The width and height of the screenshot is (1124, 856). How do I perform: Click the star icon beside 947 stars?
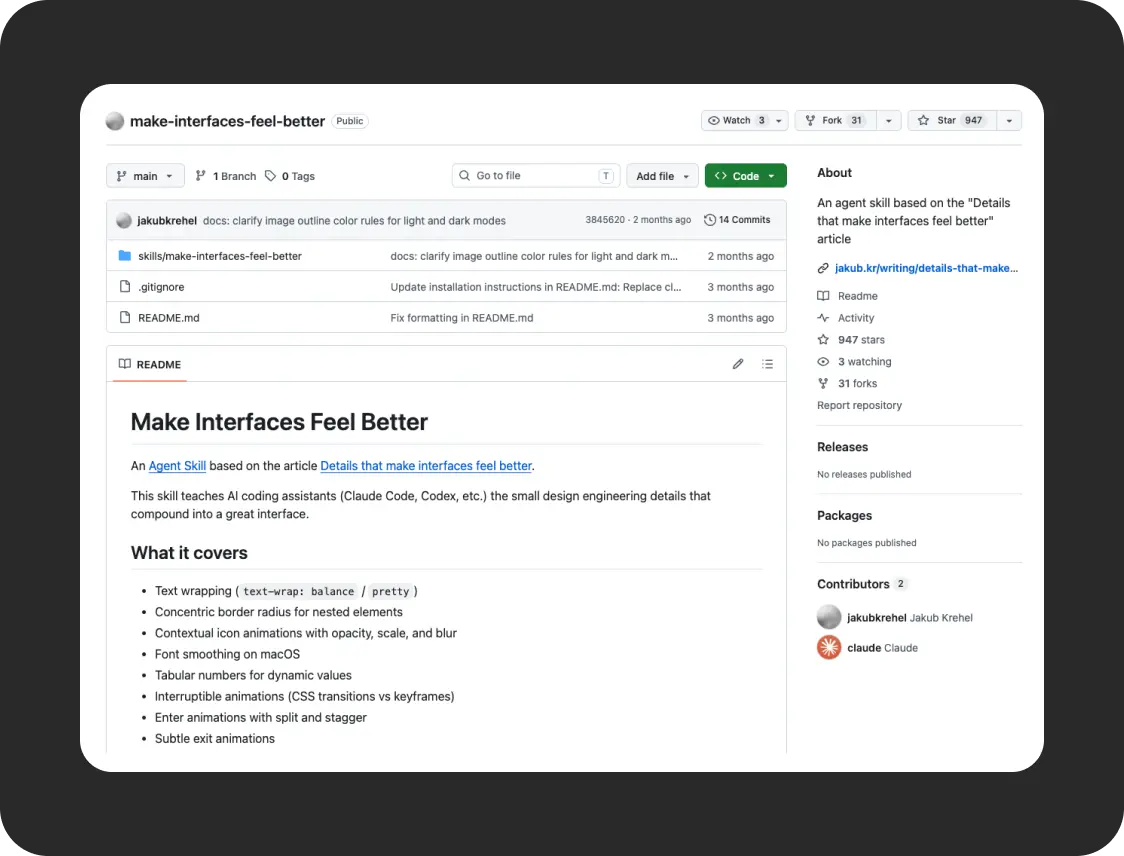823,340
